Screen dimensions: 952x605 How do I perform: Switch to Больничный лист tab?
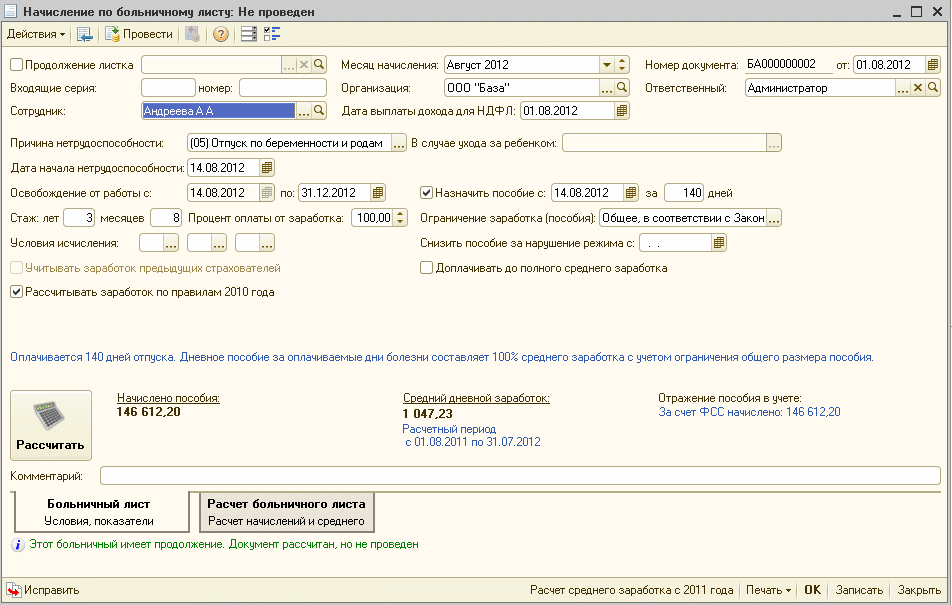(100, 512)
